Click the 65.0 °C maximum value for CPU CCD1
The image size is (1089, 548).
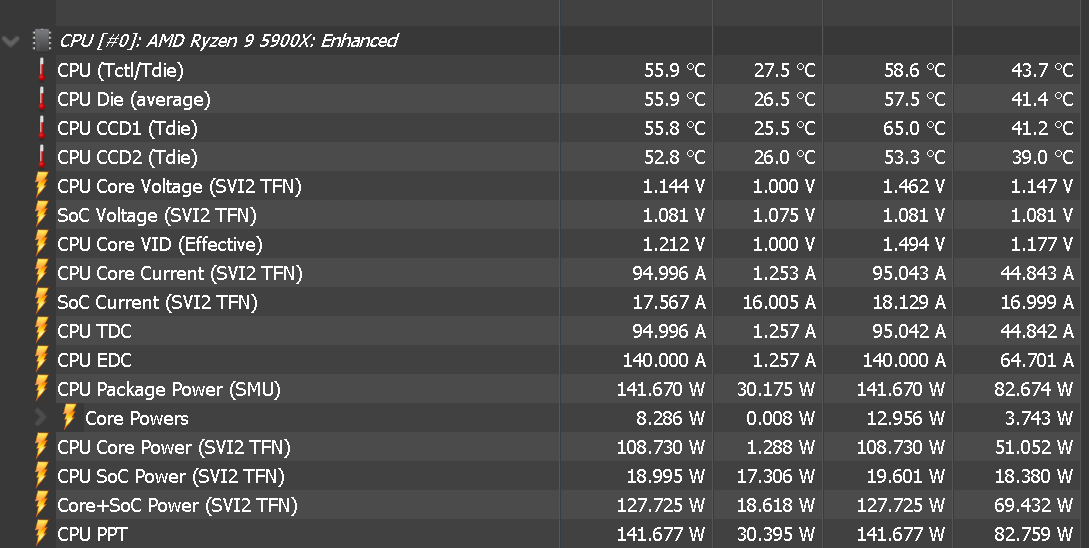(914, 128)
